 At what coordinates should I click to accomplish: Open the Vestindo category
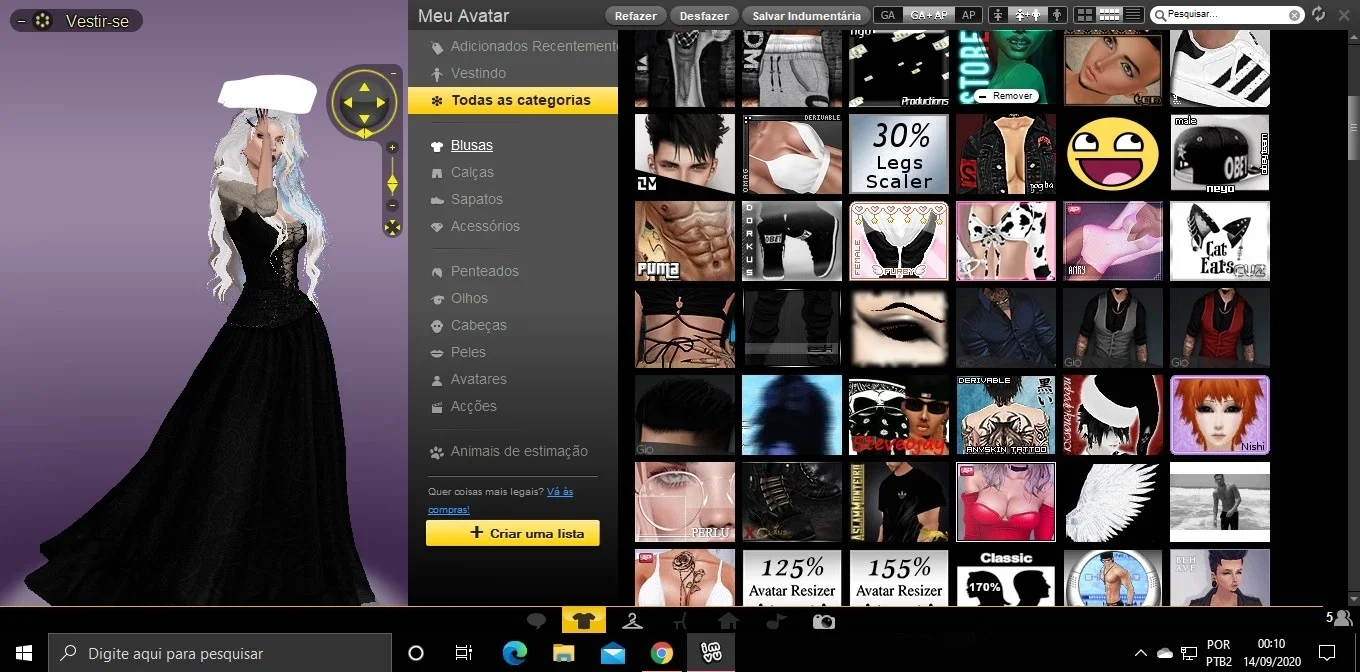coord(468,73)
